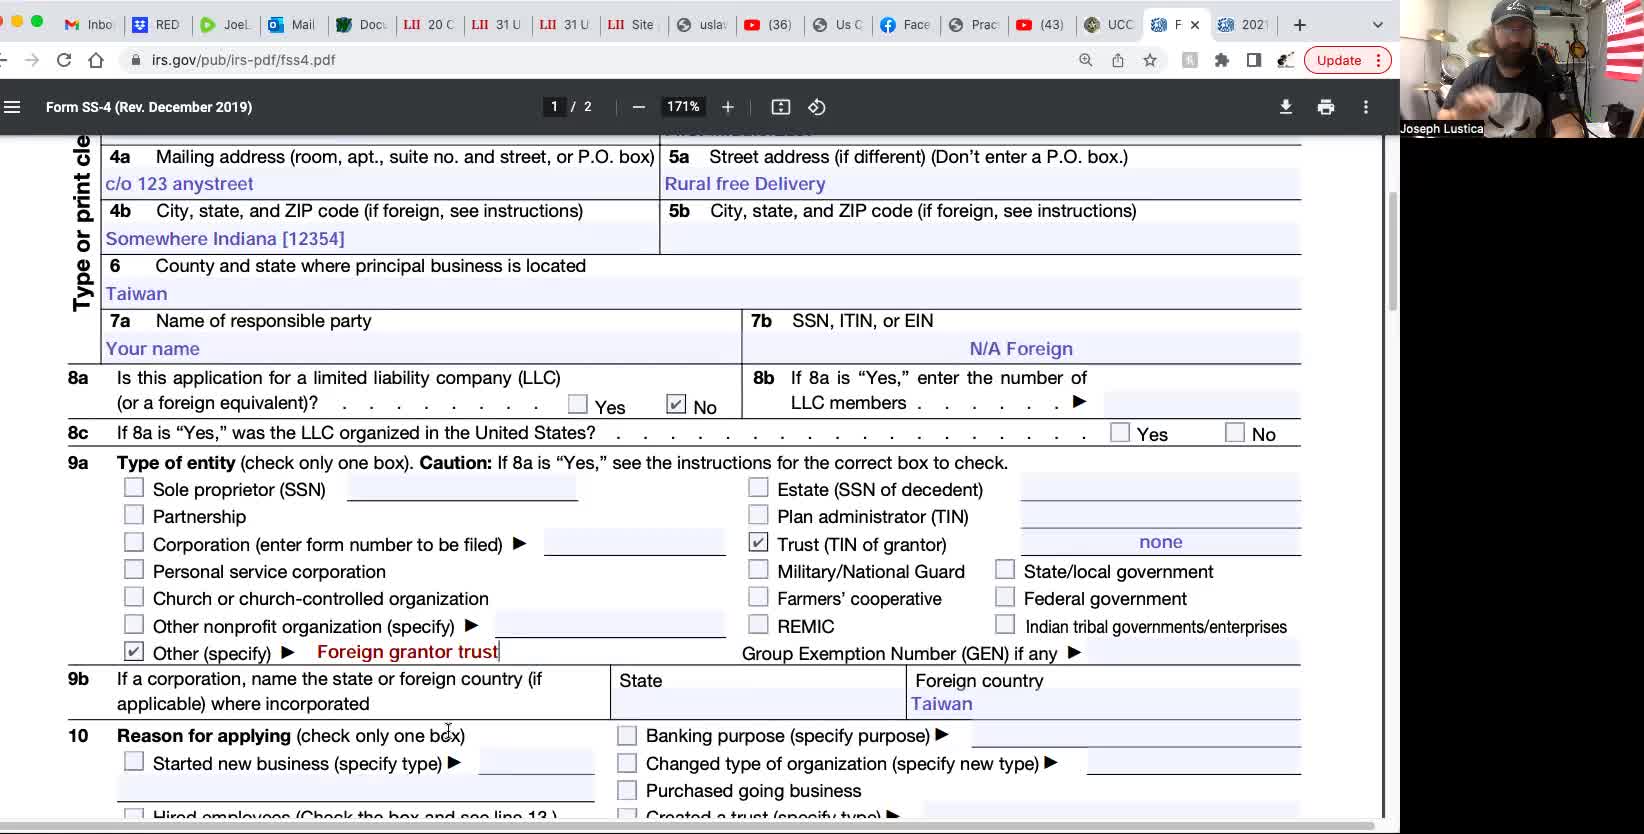This screenshot has width=1644, height=834.
Task: Open PDF viewer more actions menu
Action: (x=1366, y=107)
